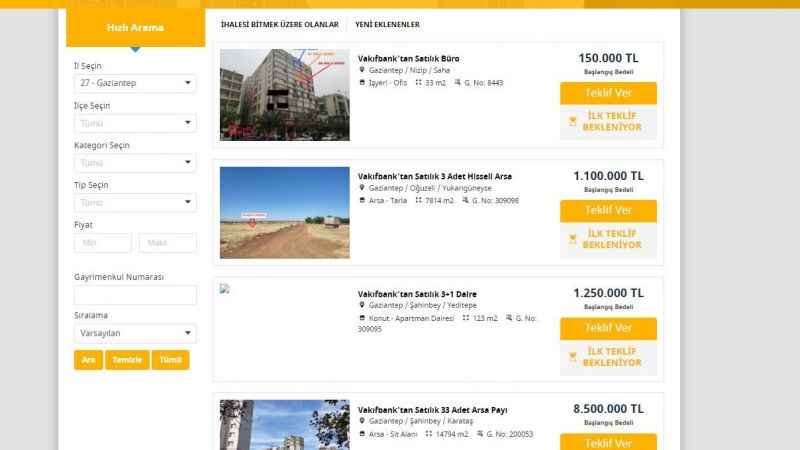Click the Temizle button
800x450 pixels.
tap(127, 360)
